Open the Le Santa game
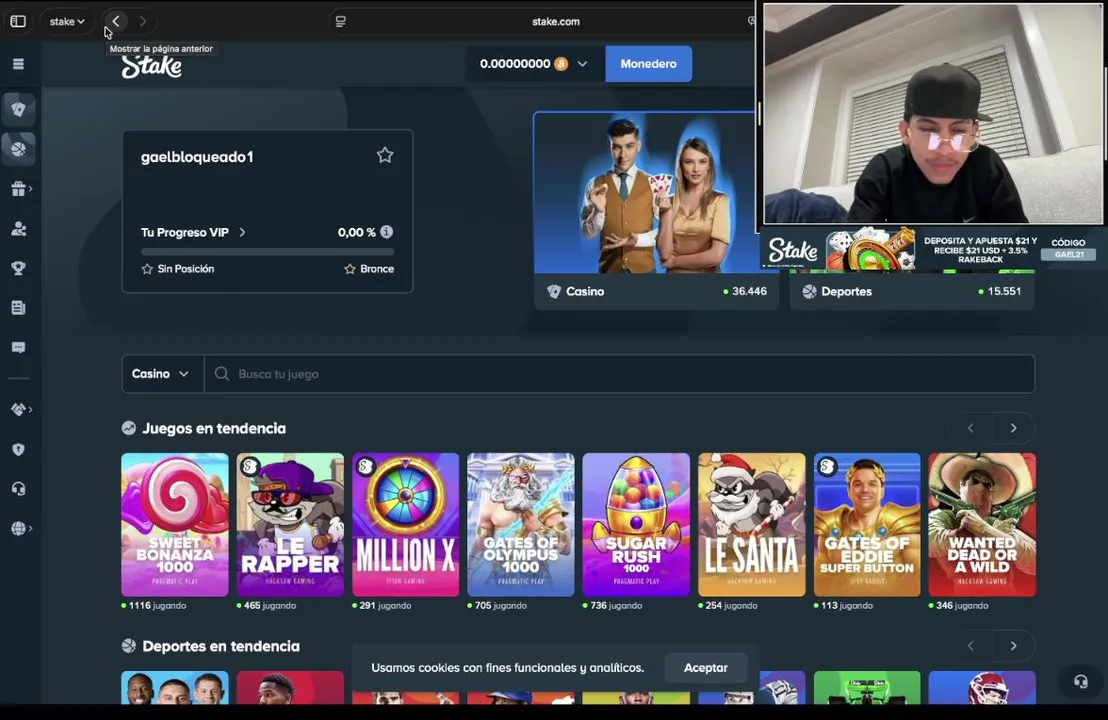The height and width of the screenshot is (720, 1108). click(x=751, y=524)
